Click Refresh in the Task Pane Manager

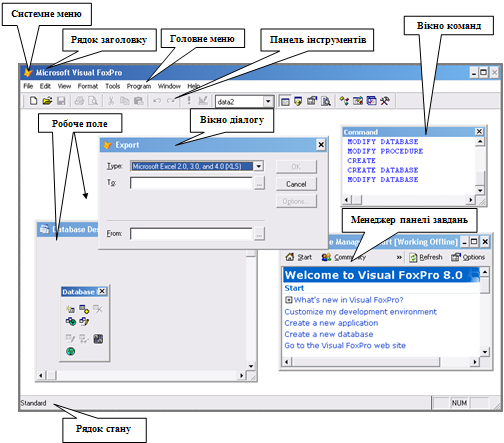click(x=425, y=257)
